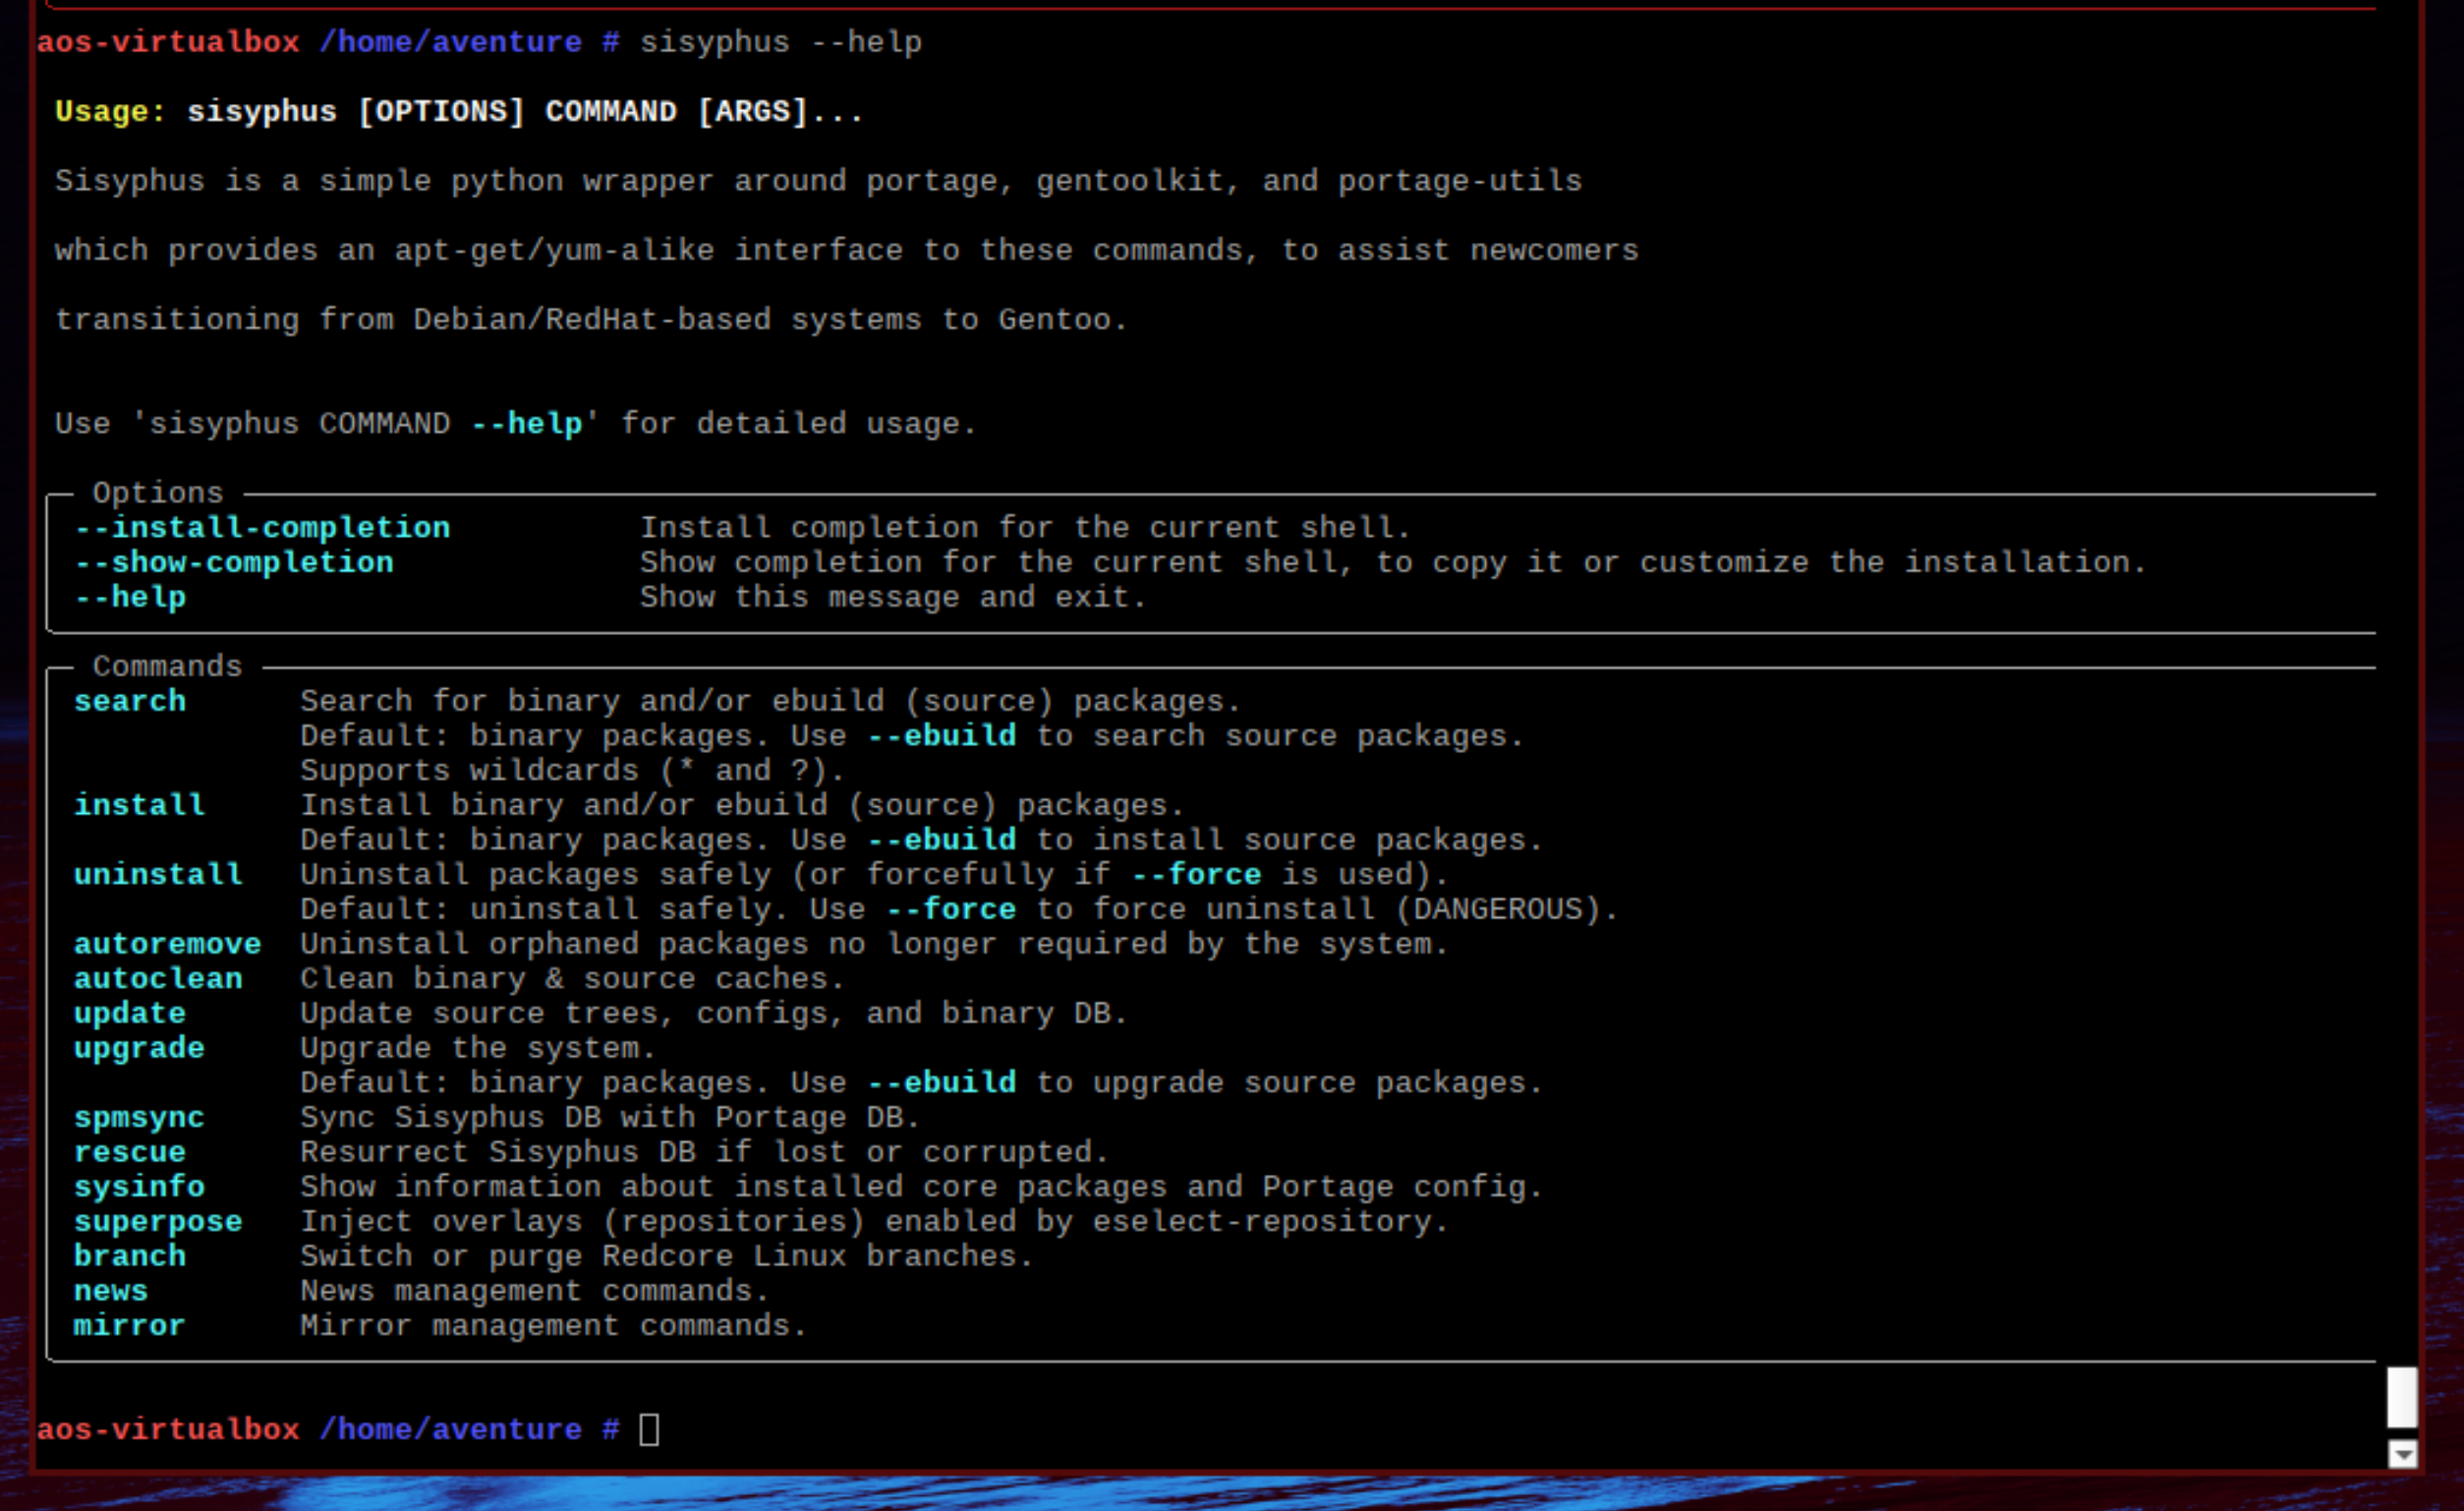Click the 'autoclean' command name
The image size is (2464, 1511).
click(158, 978)
